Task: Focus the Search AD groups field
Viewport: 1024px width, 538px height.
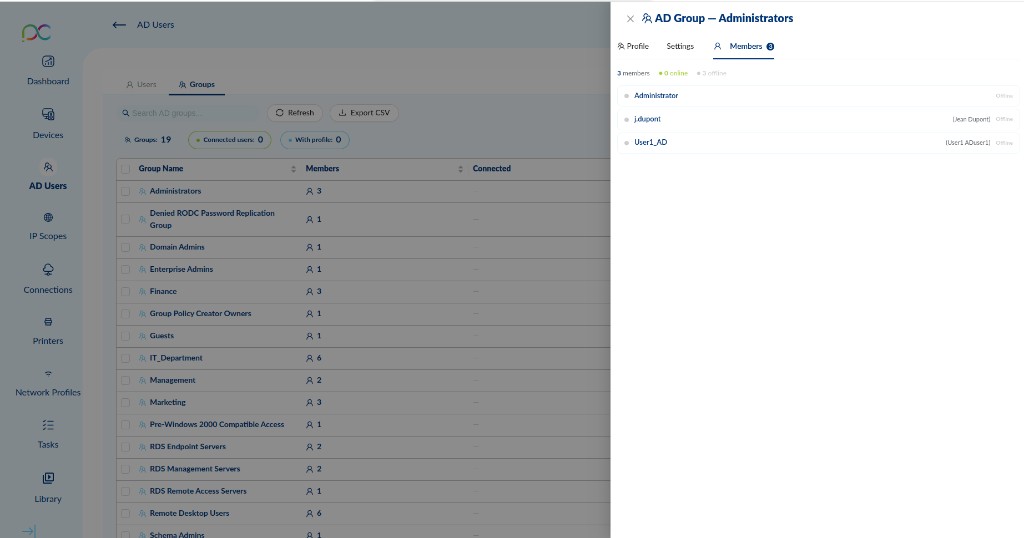Action: (189, 113)
